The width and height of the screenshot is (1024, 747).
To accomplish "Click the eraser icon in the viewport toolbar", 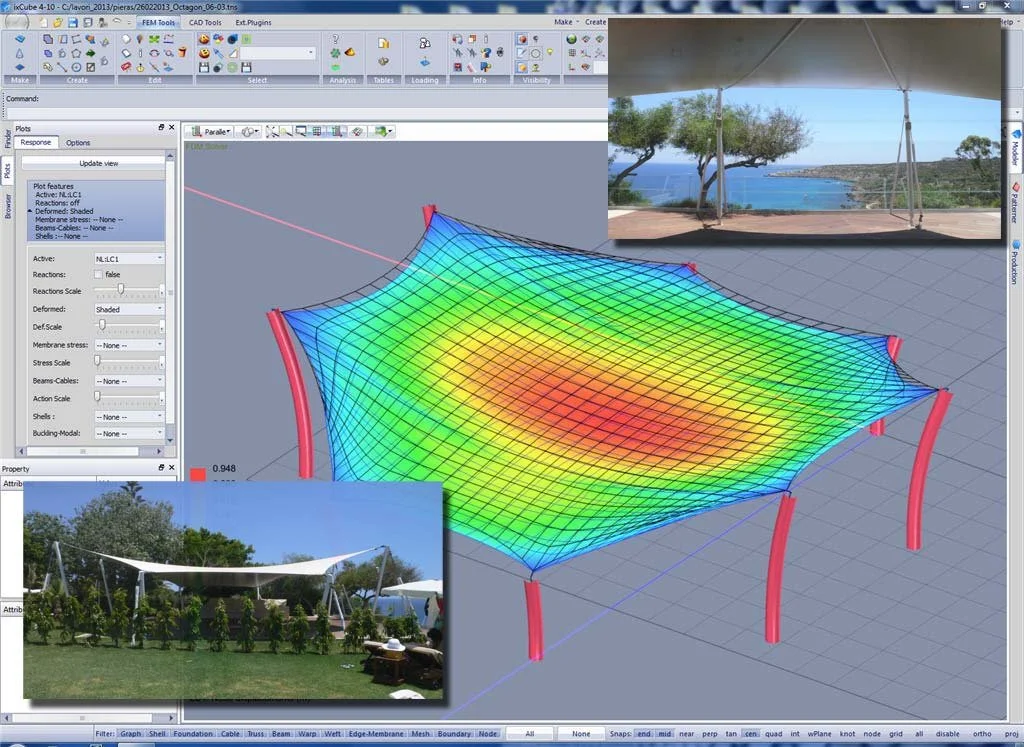I will [x=357, y=131].
